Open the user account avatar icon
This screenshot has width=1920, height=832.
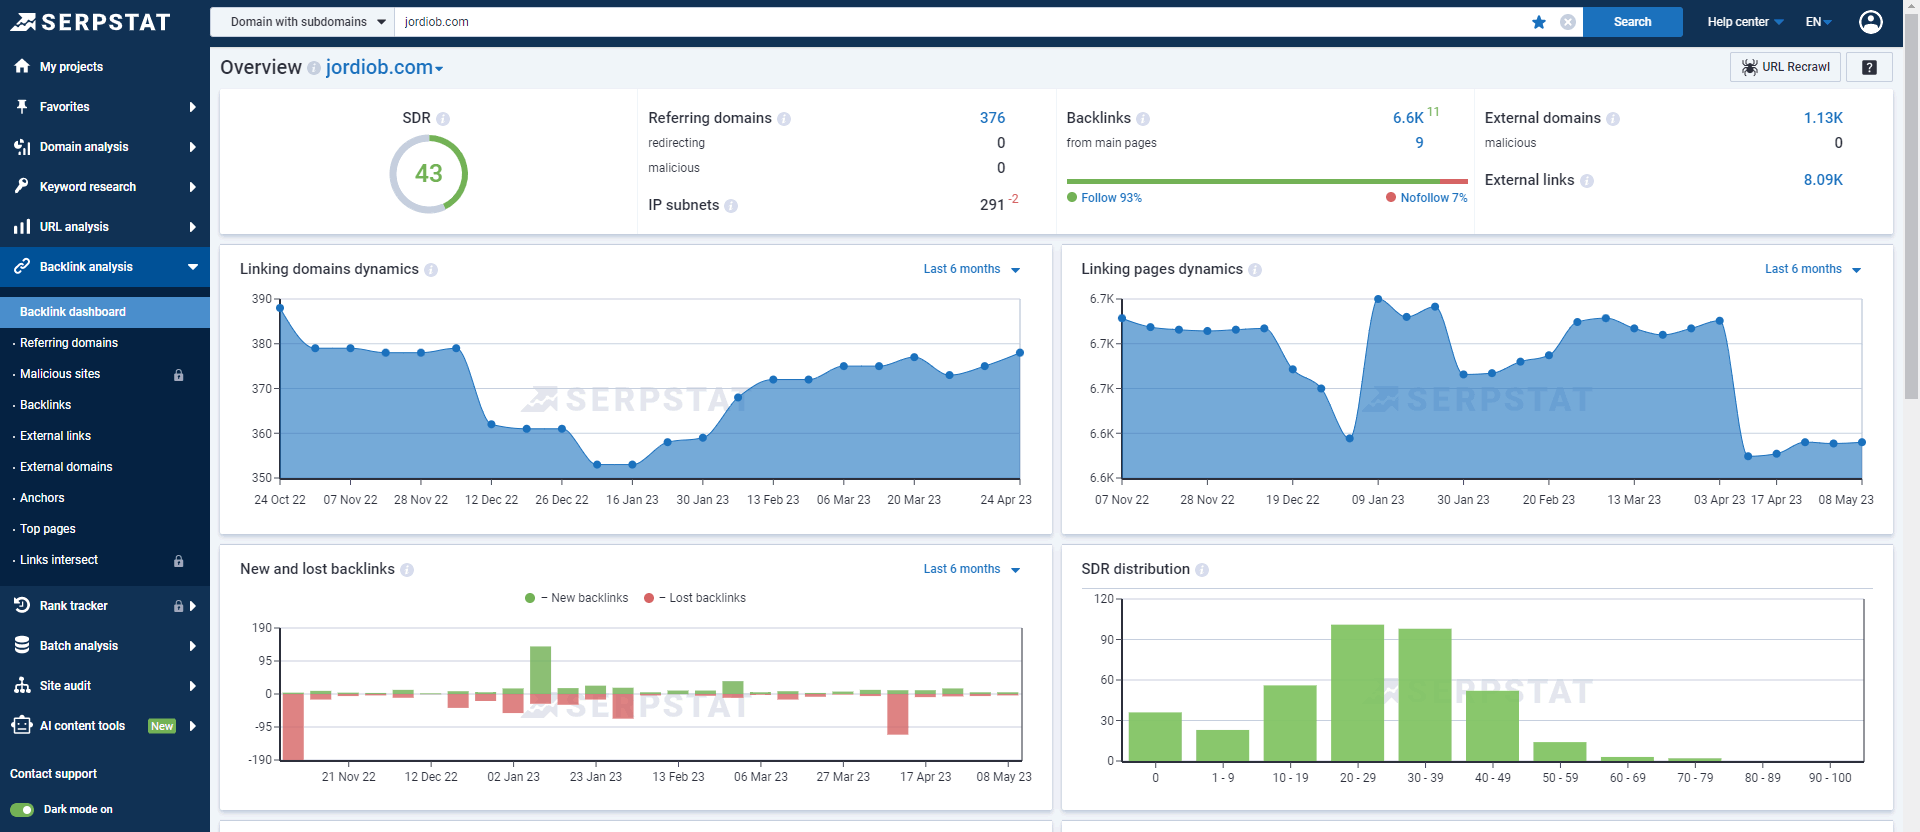tap(1871, 22)
